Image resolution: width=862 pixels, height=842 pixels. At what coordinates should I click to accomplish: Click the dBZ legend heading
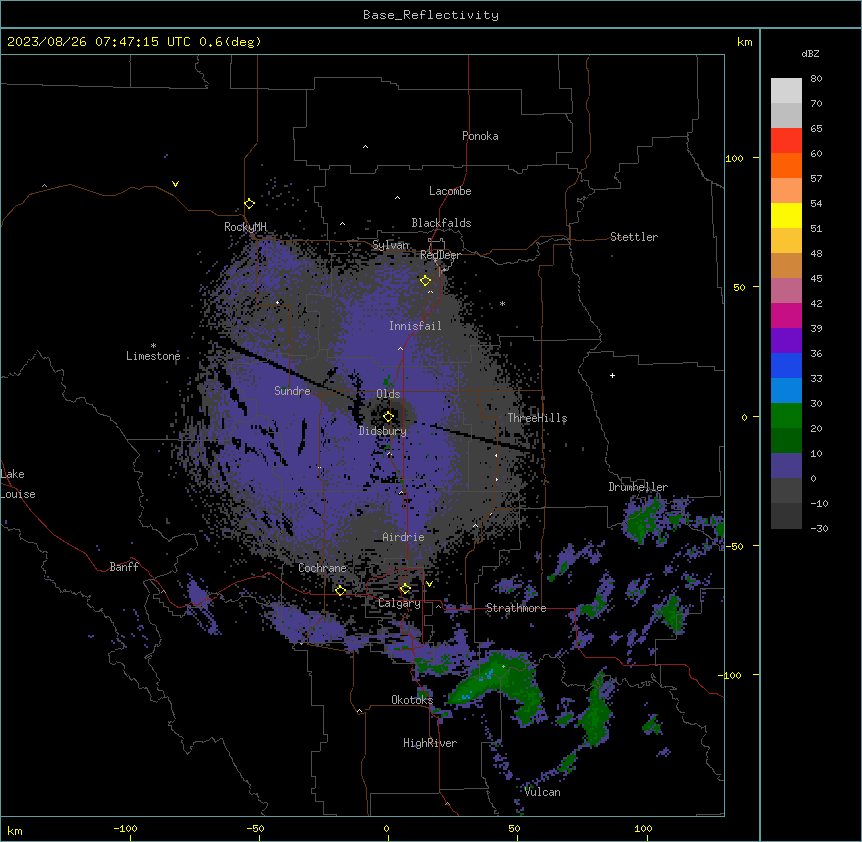(x=810, y=53)
